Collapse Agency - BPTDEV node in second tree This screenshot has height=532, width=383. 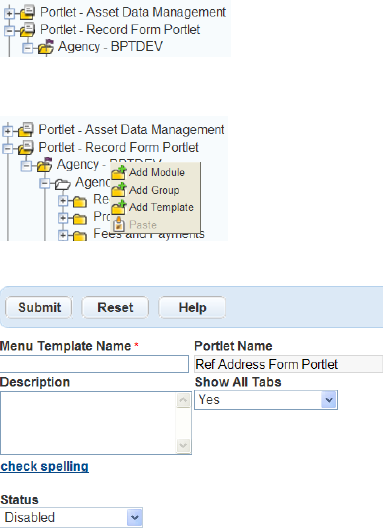pos(26,166)
